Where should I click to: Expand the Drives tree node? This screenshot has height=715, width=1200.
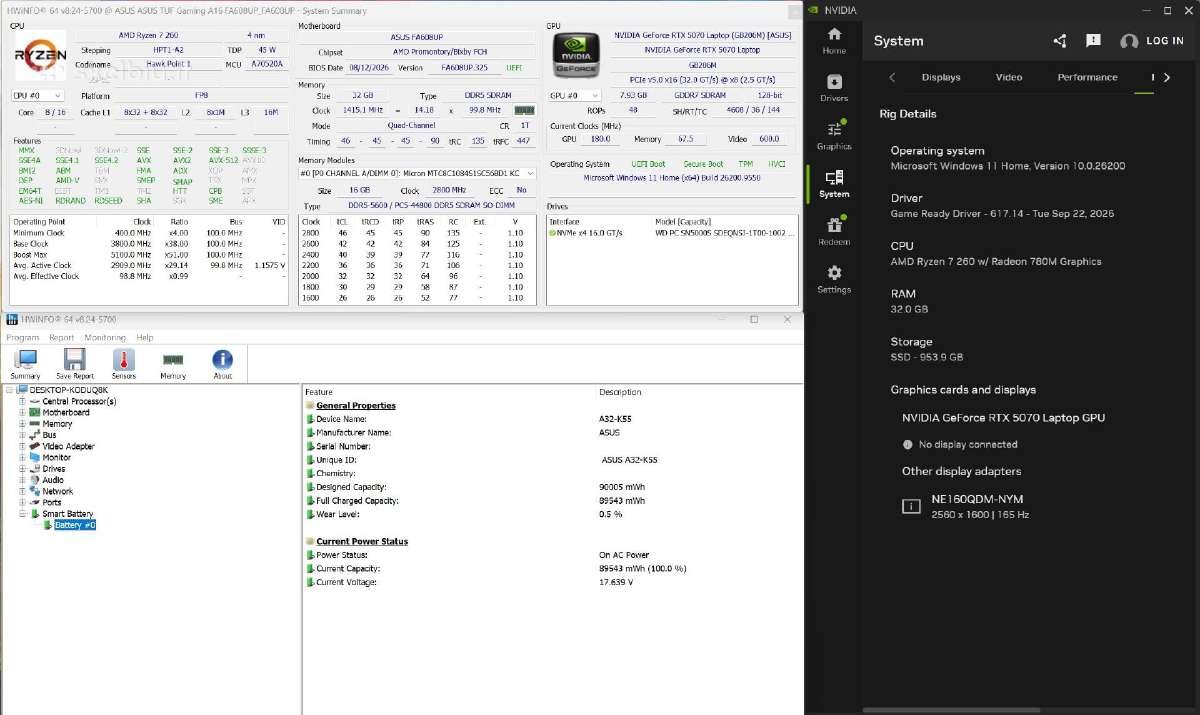pos(22,468)
